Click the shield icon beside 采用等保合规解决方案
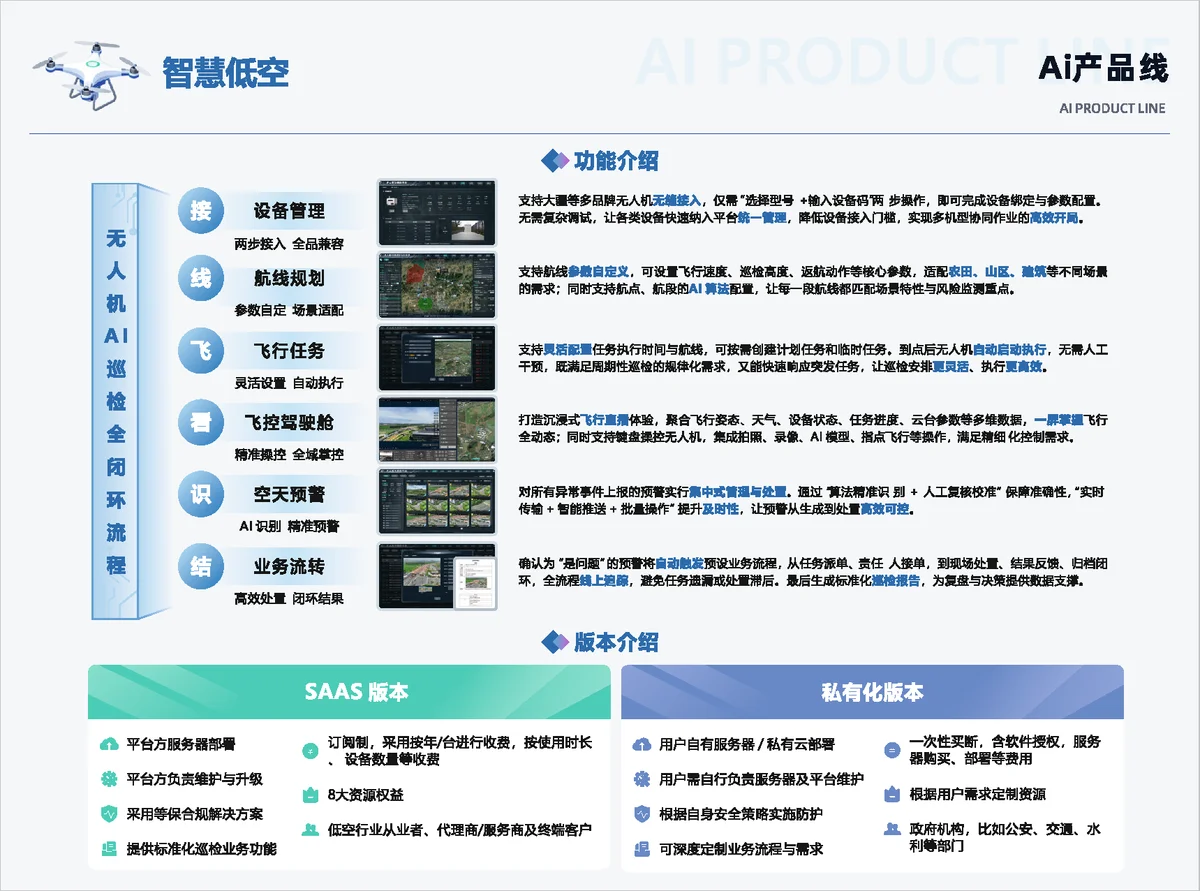 [109, 814]
